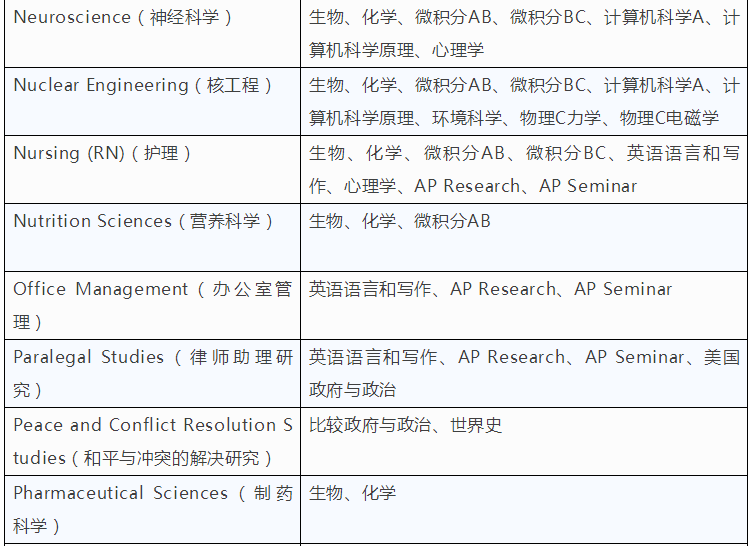
Task: Click 化学 in the Pharmaceutical Sciences row
Action: tap(379, 494)
